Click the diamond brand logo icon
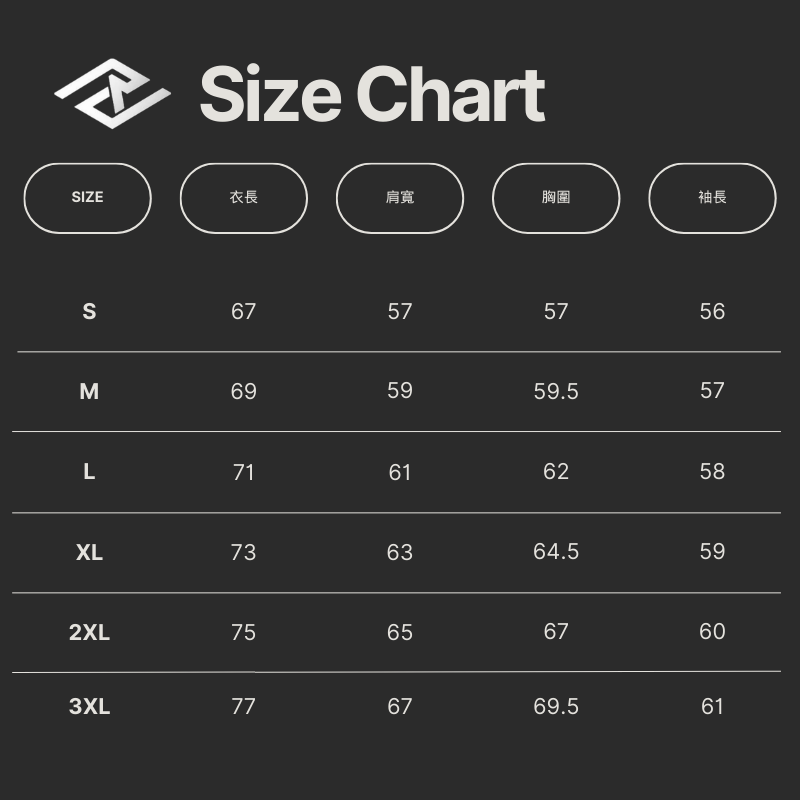The width and height of the screenshot is (800, 800). (x=112, y=95)
